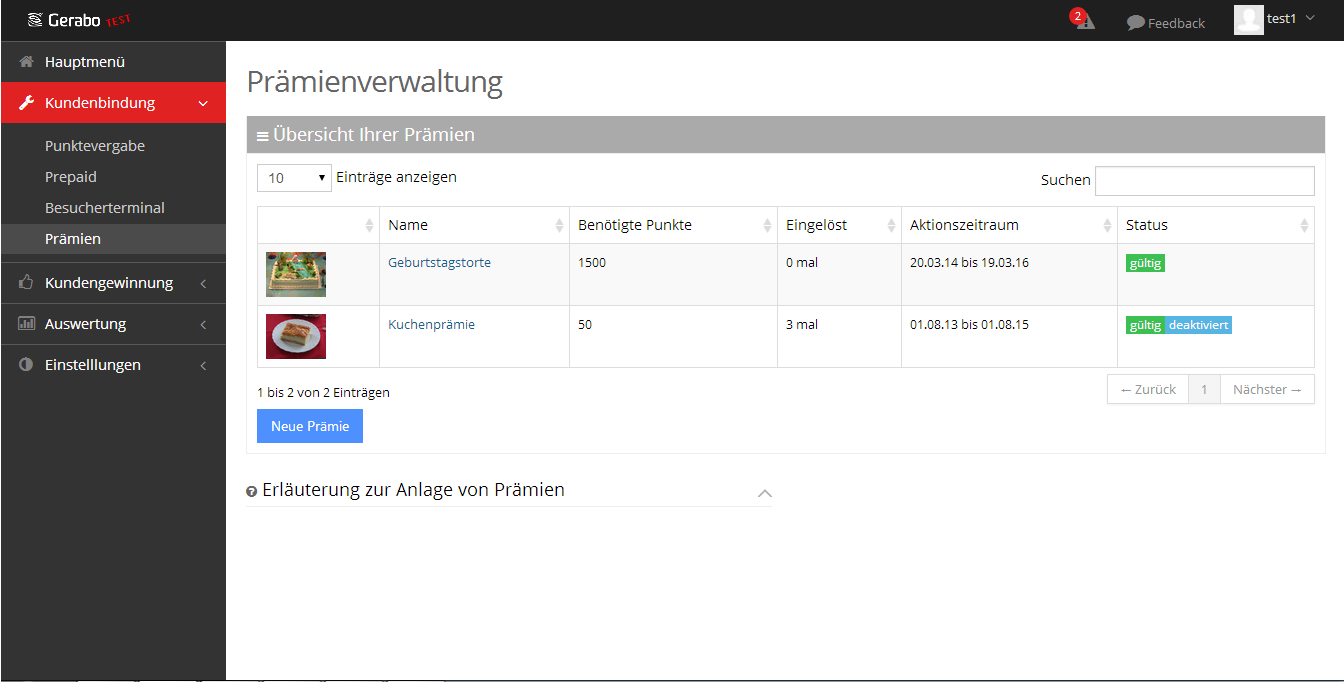This screenshot has height=683, width=1344.
Task: Click the Kuchenprämie cake thumbnail
Action: 296,336
